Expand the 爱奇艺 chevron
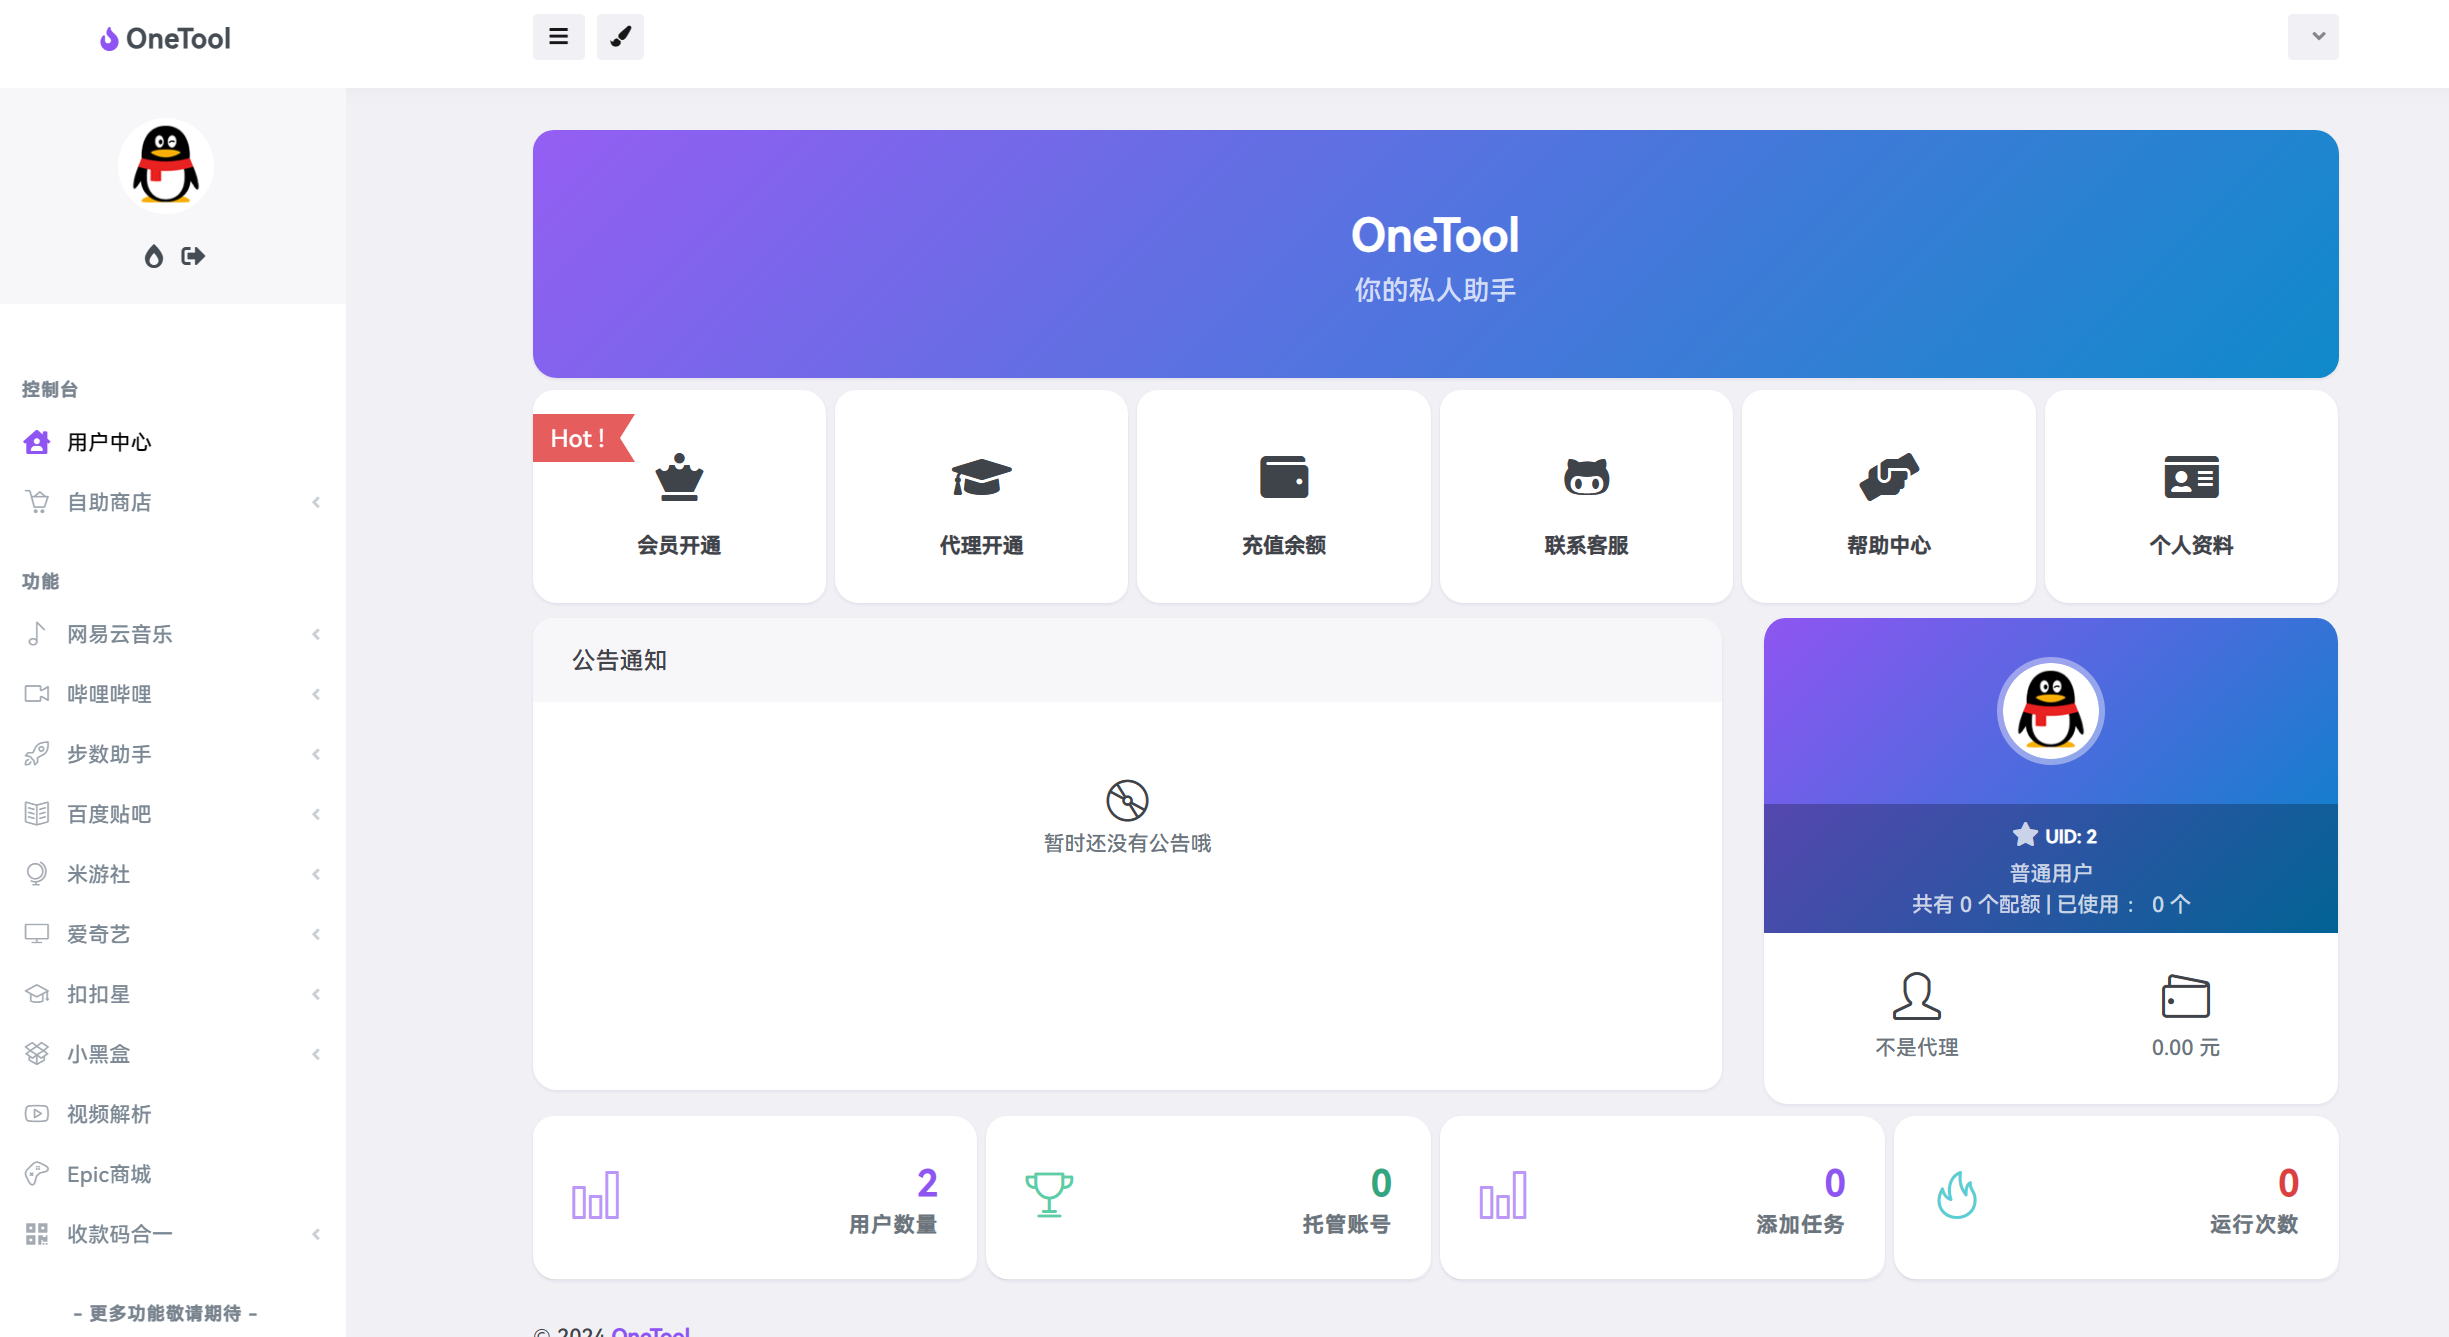This screenshot has height=1337, width=2449. point(316,934)
